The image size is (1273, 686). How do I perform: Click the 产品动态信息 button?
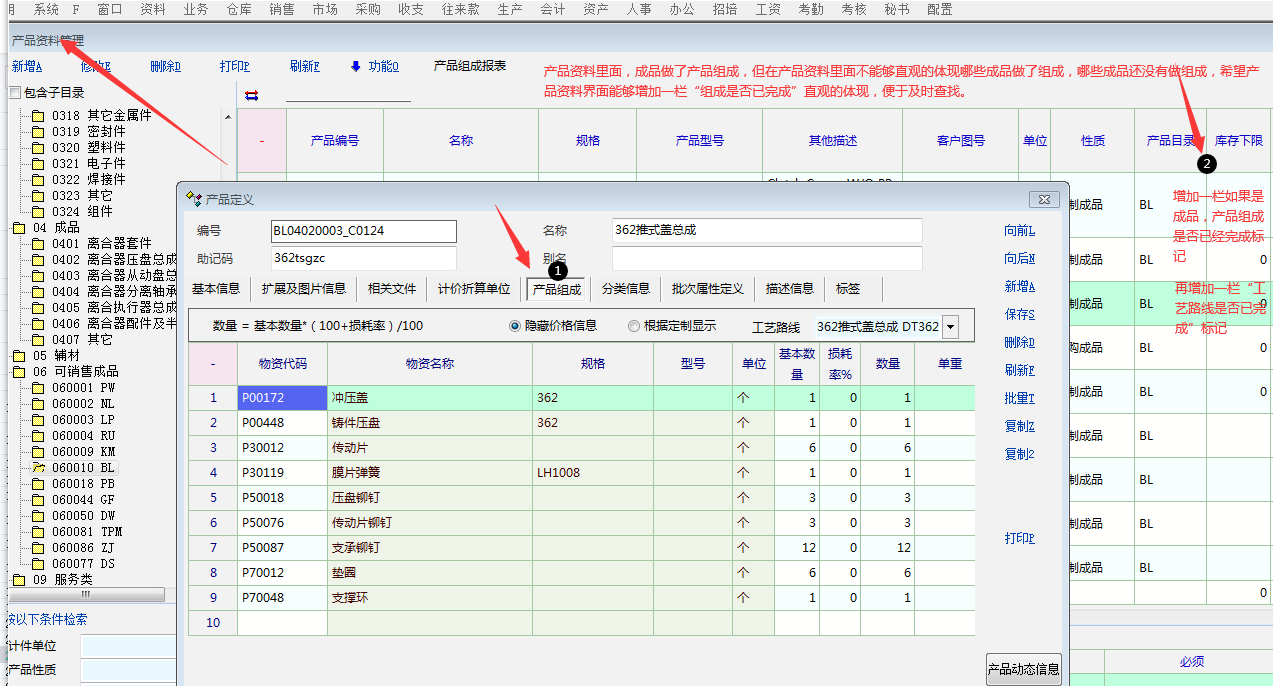click(x=1023, y=669)
